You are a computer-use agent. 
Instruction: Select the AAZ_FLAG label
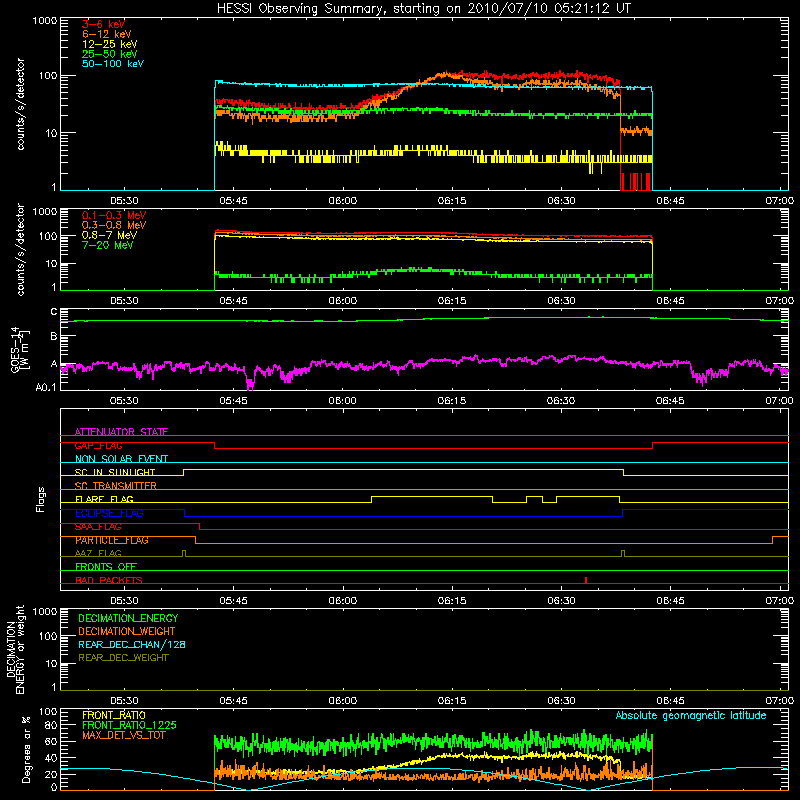click(x=98, y=553)
